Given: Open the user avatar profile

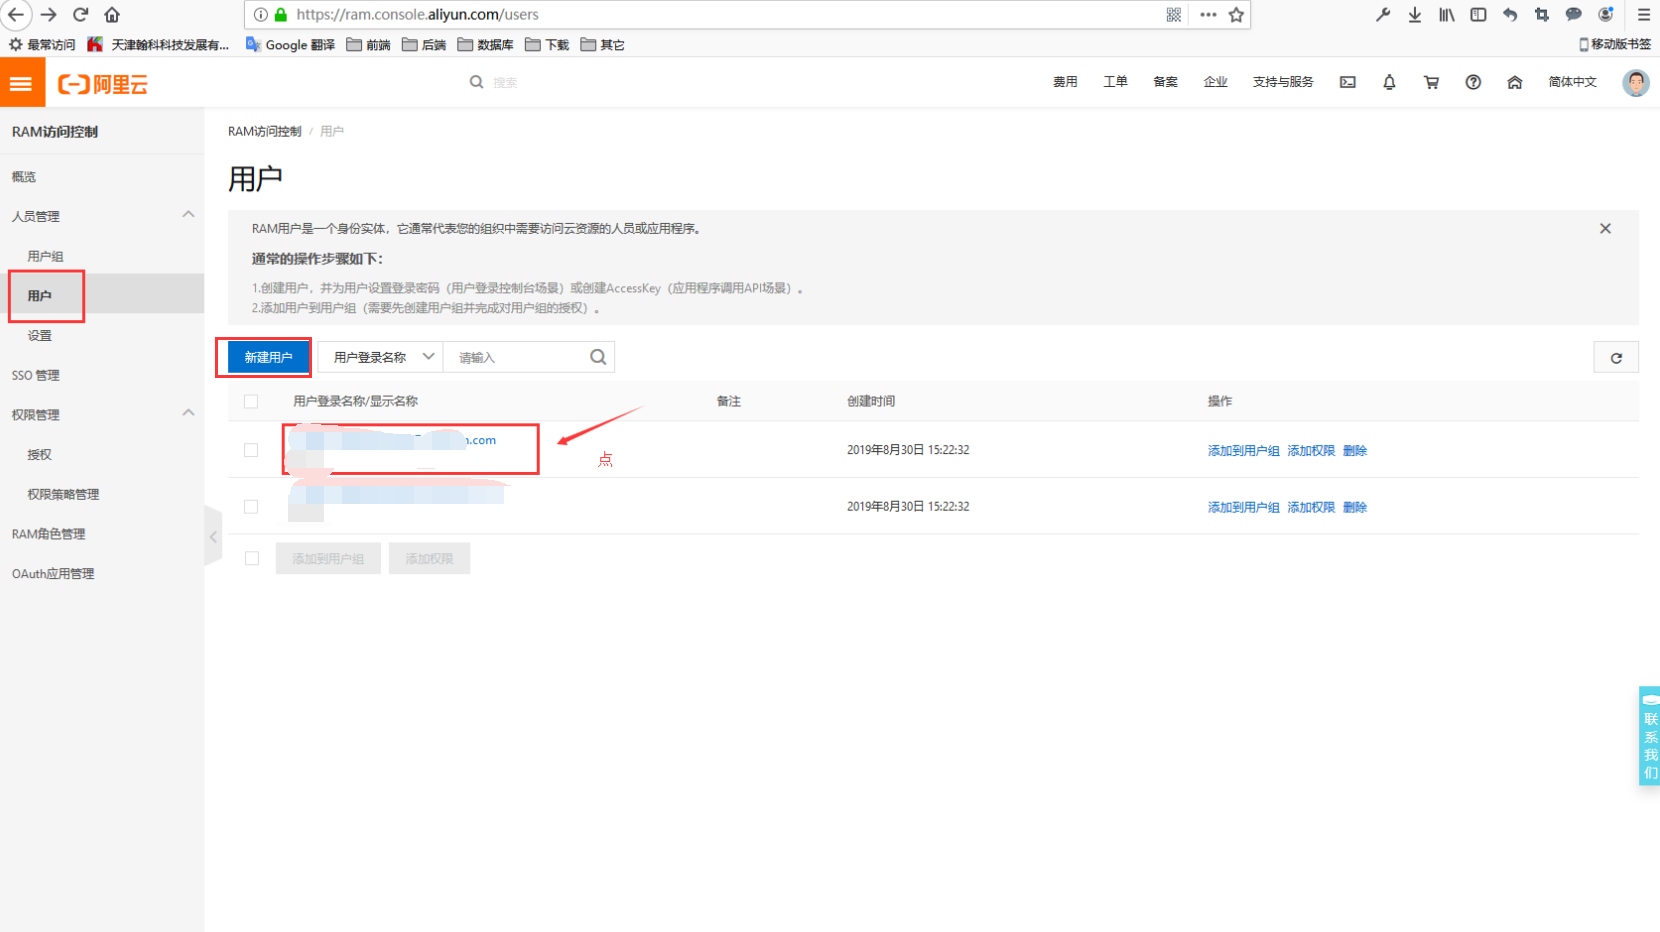Looking at the screenshot, I should pyautogui.click(x=1636, y=83).
